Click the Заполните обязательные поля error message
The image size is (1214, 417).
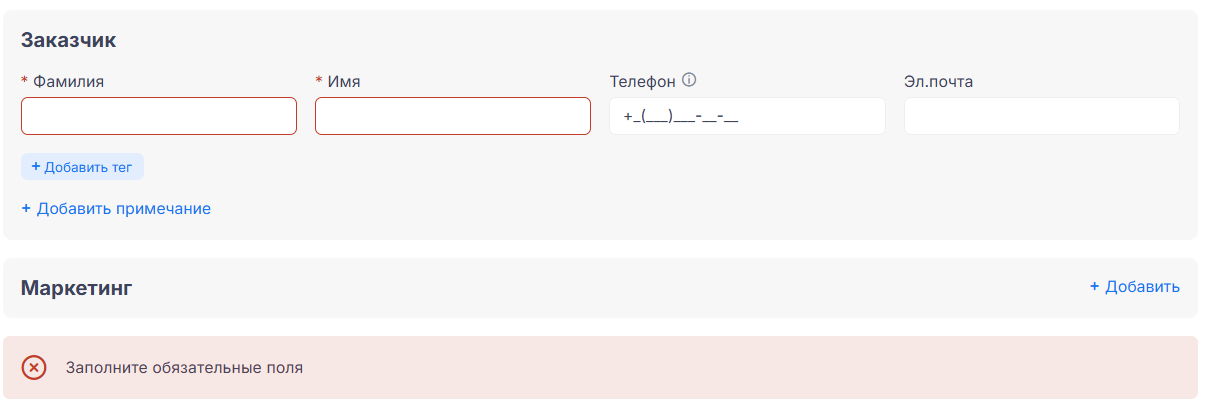pos(184,368)
